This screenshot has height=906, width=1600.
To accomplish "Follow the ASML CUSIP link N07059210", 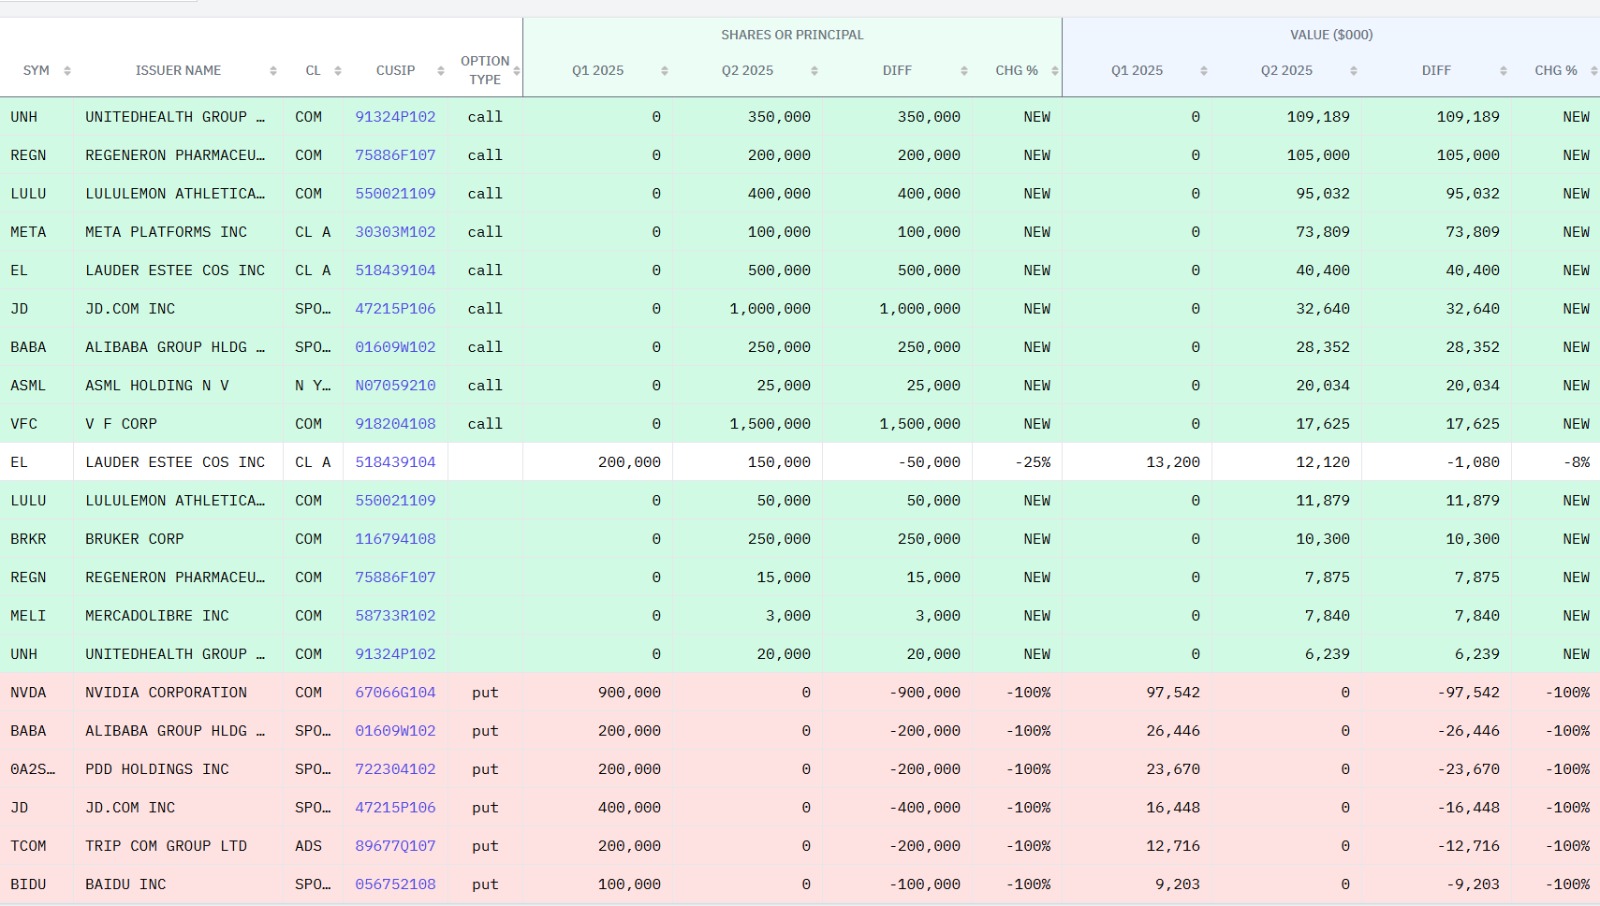I will 395,386.
